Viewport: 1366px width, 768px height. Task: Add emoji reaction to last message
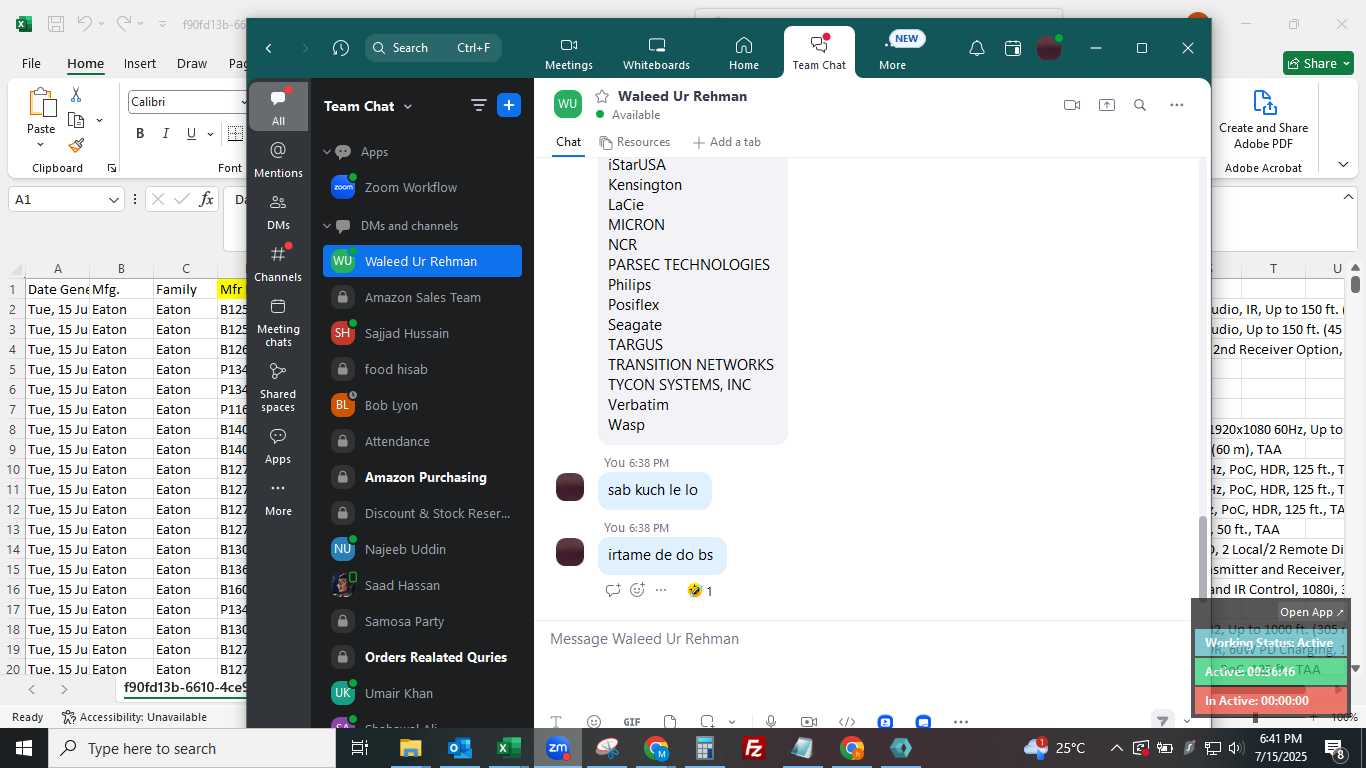pos(637,590)
